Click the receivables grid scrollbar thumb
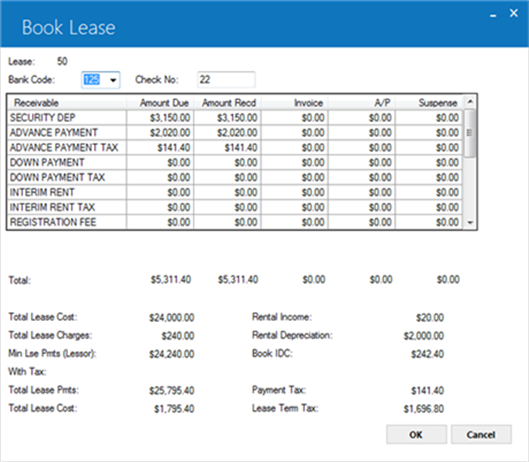 coord(470,133)
